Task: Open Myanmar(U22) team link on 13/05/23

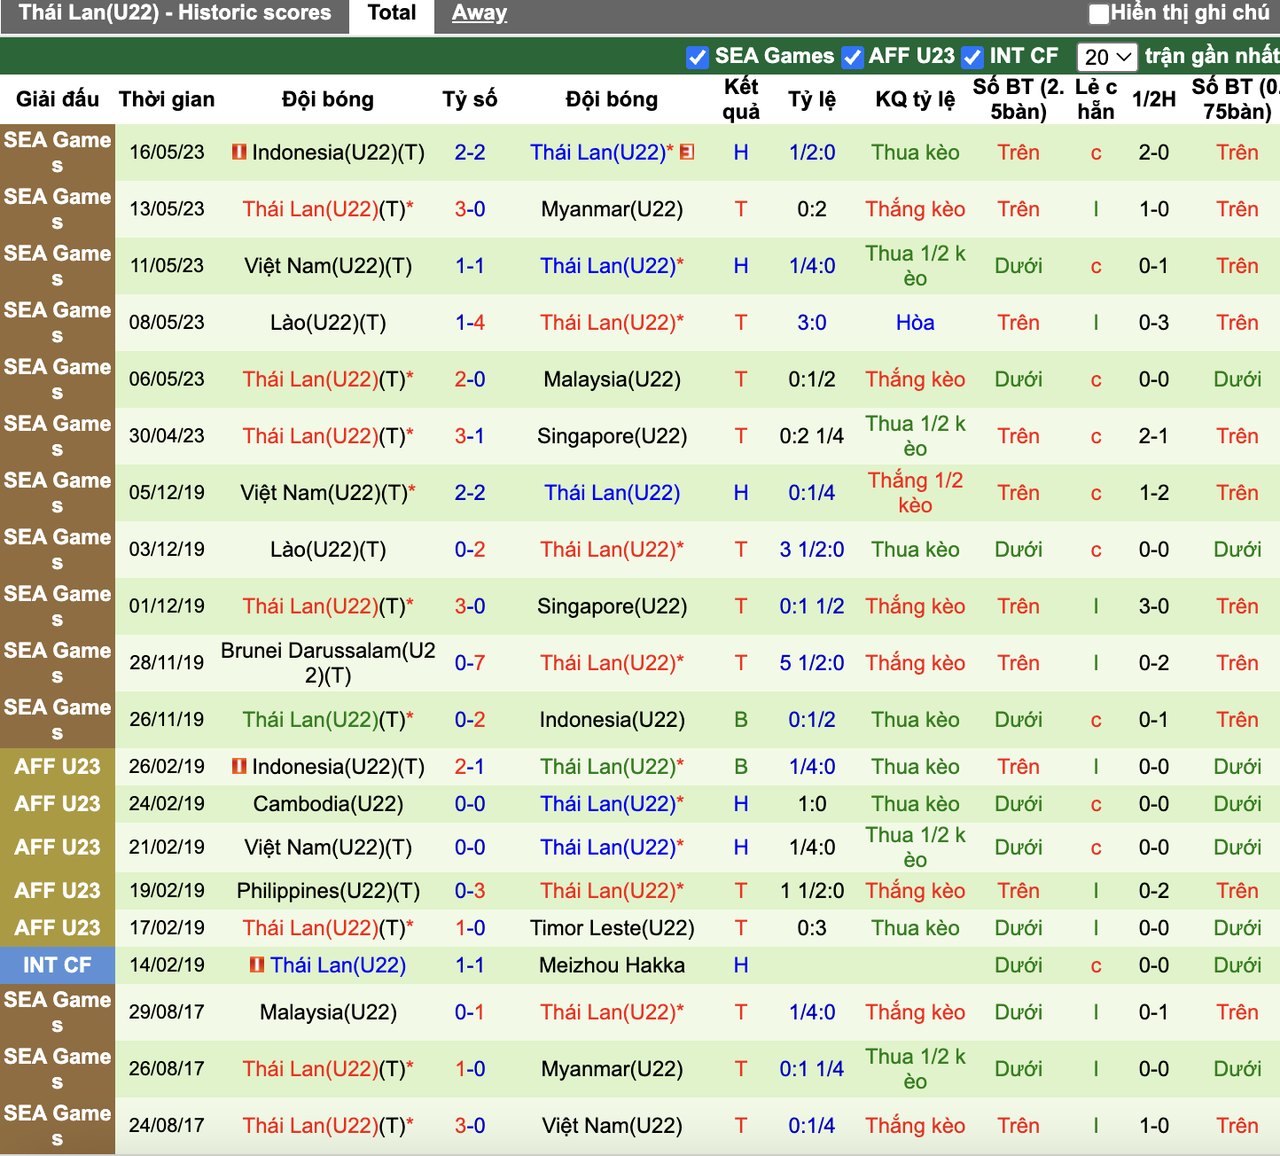Action: pos(612,209)
